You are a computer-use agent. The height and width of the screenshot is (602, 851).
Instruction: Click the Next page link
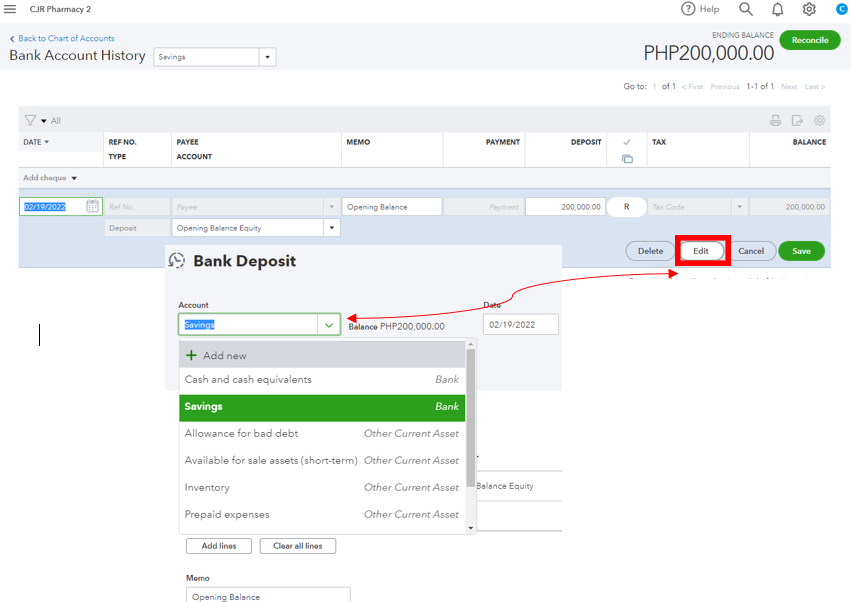(x=789, y=87)
